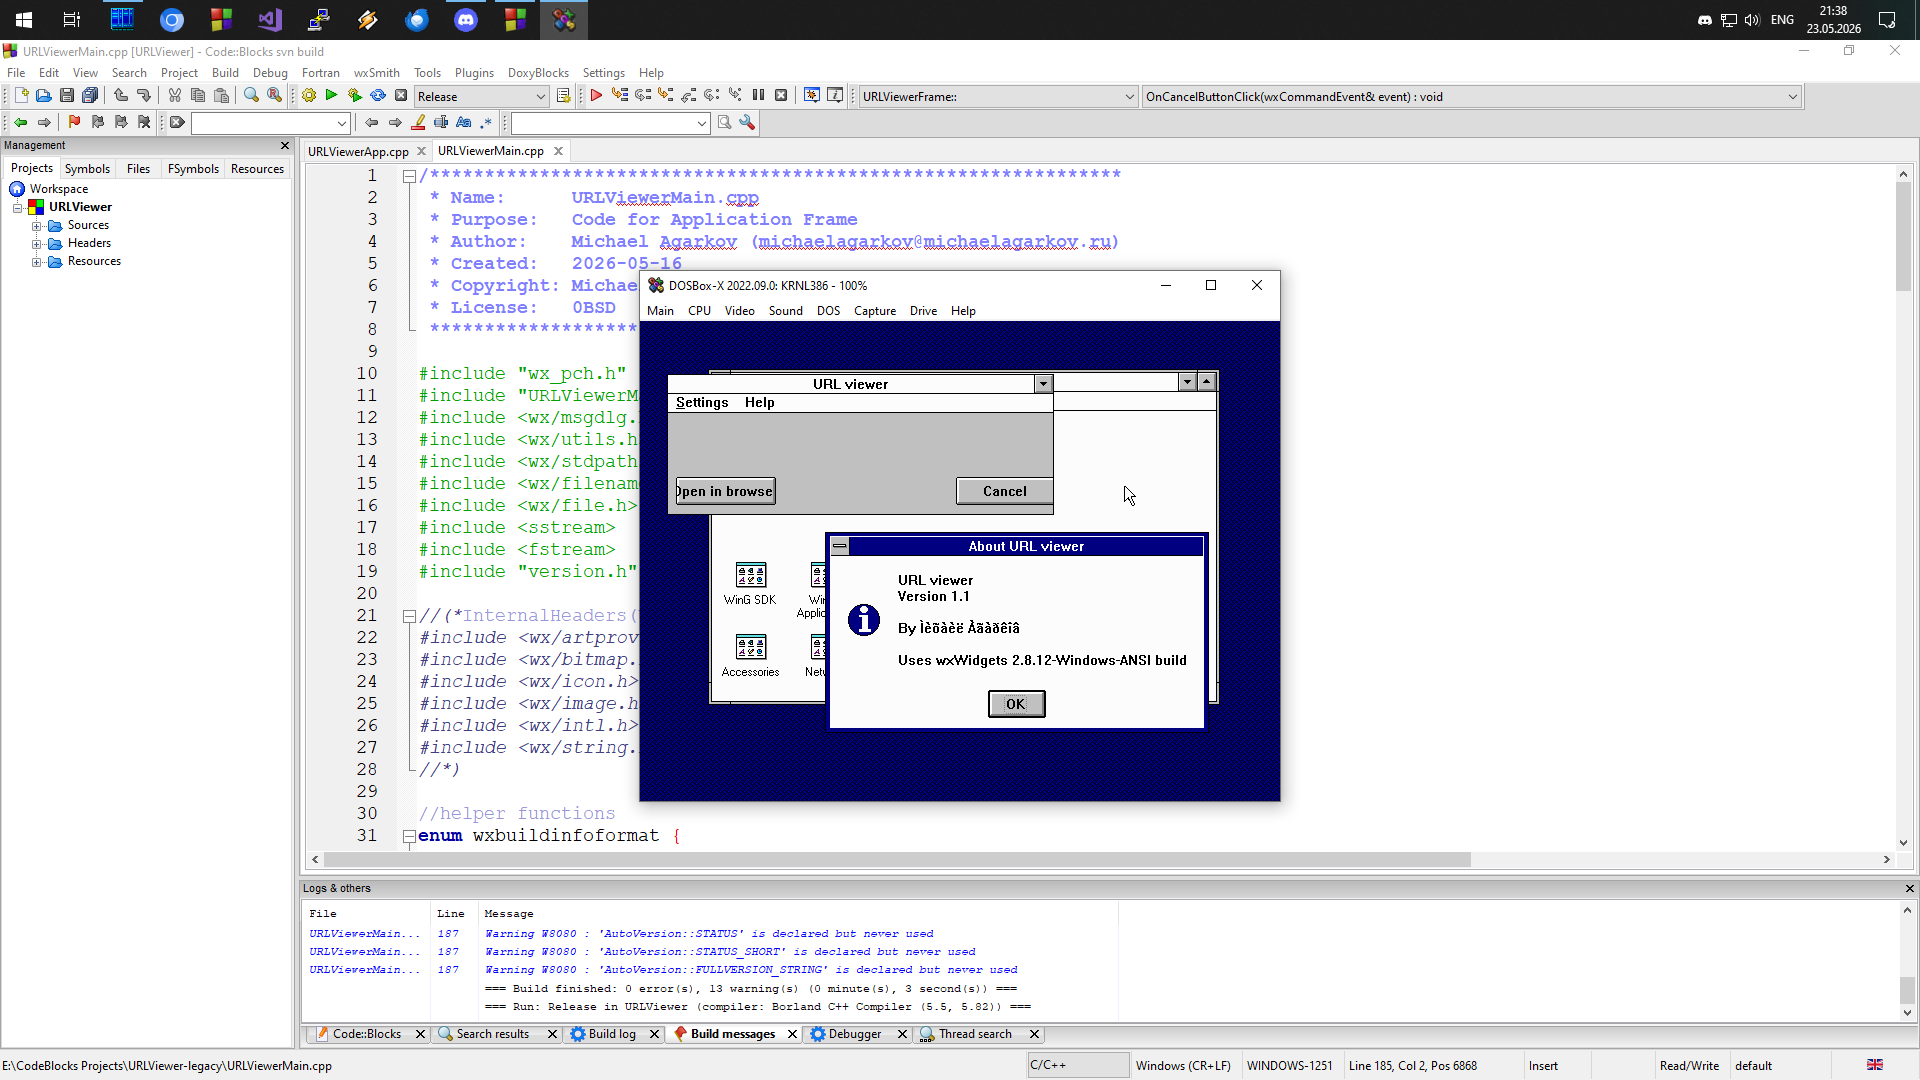
Task: Expand the Resources folder in project tree
Action: [36, 262]
